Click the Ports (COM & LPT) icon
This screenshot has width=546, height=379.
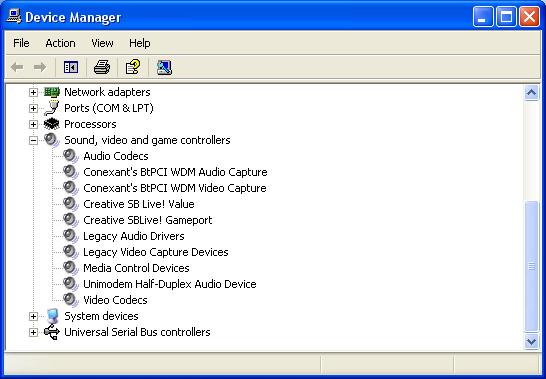point(52,108)
